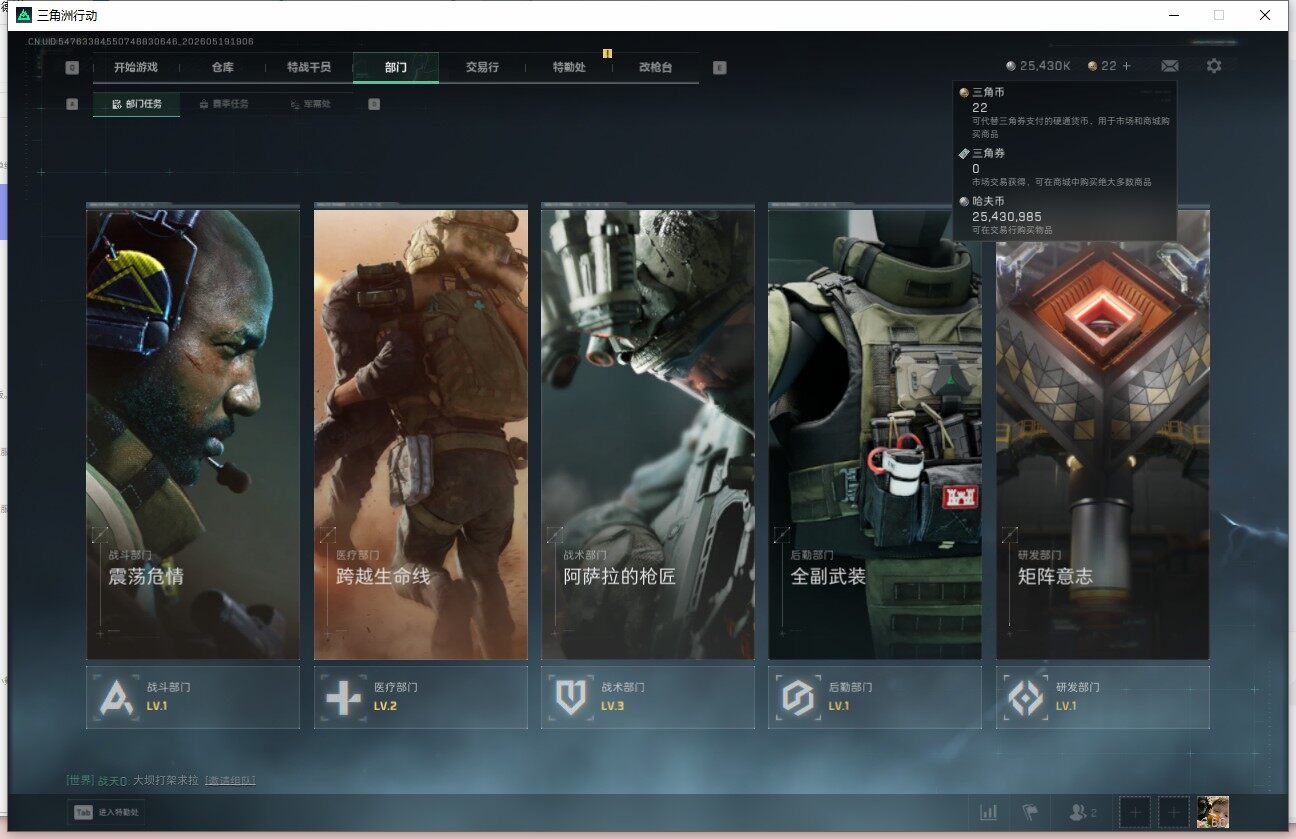
Task: Click the 25,430,985 哈夫币 amount in the tooltip
Action: click(1007, 216)
